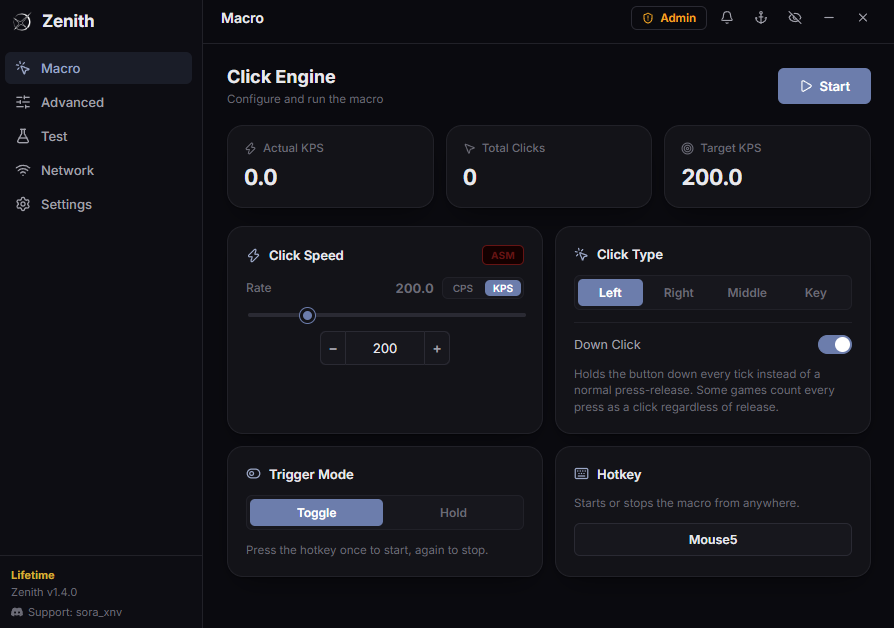Close the Zenith window

[863, 18]
